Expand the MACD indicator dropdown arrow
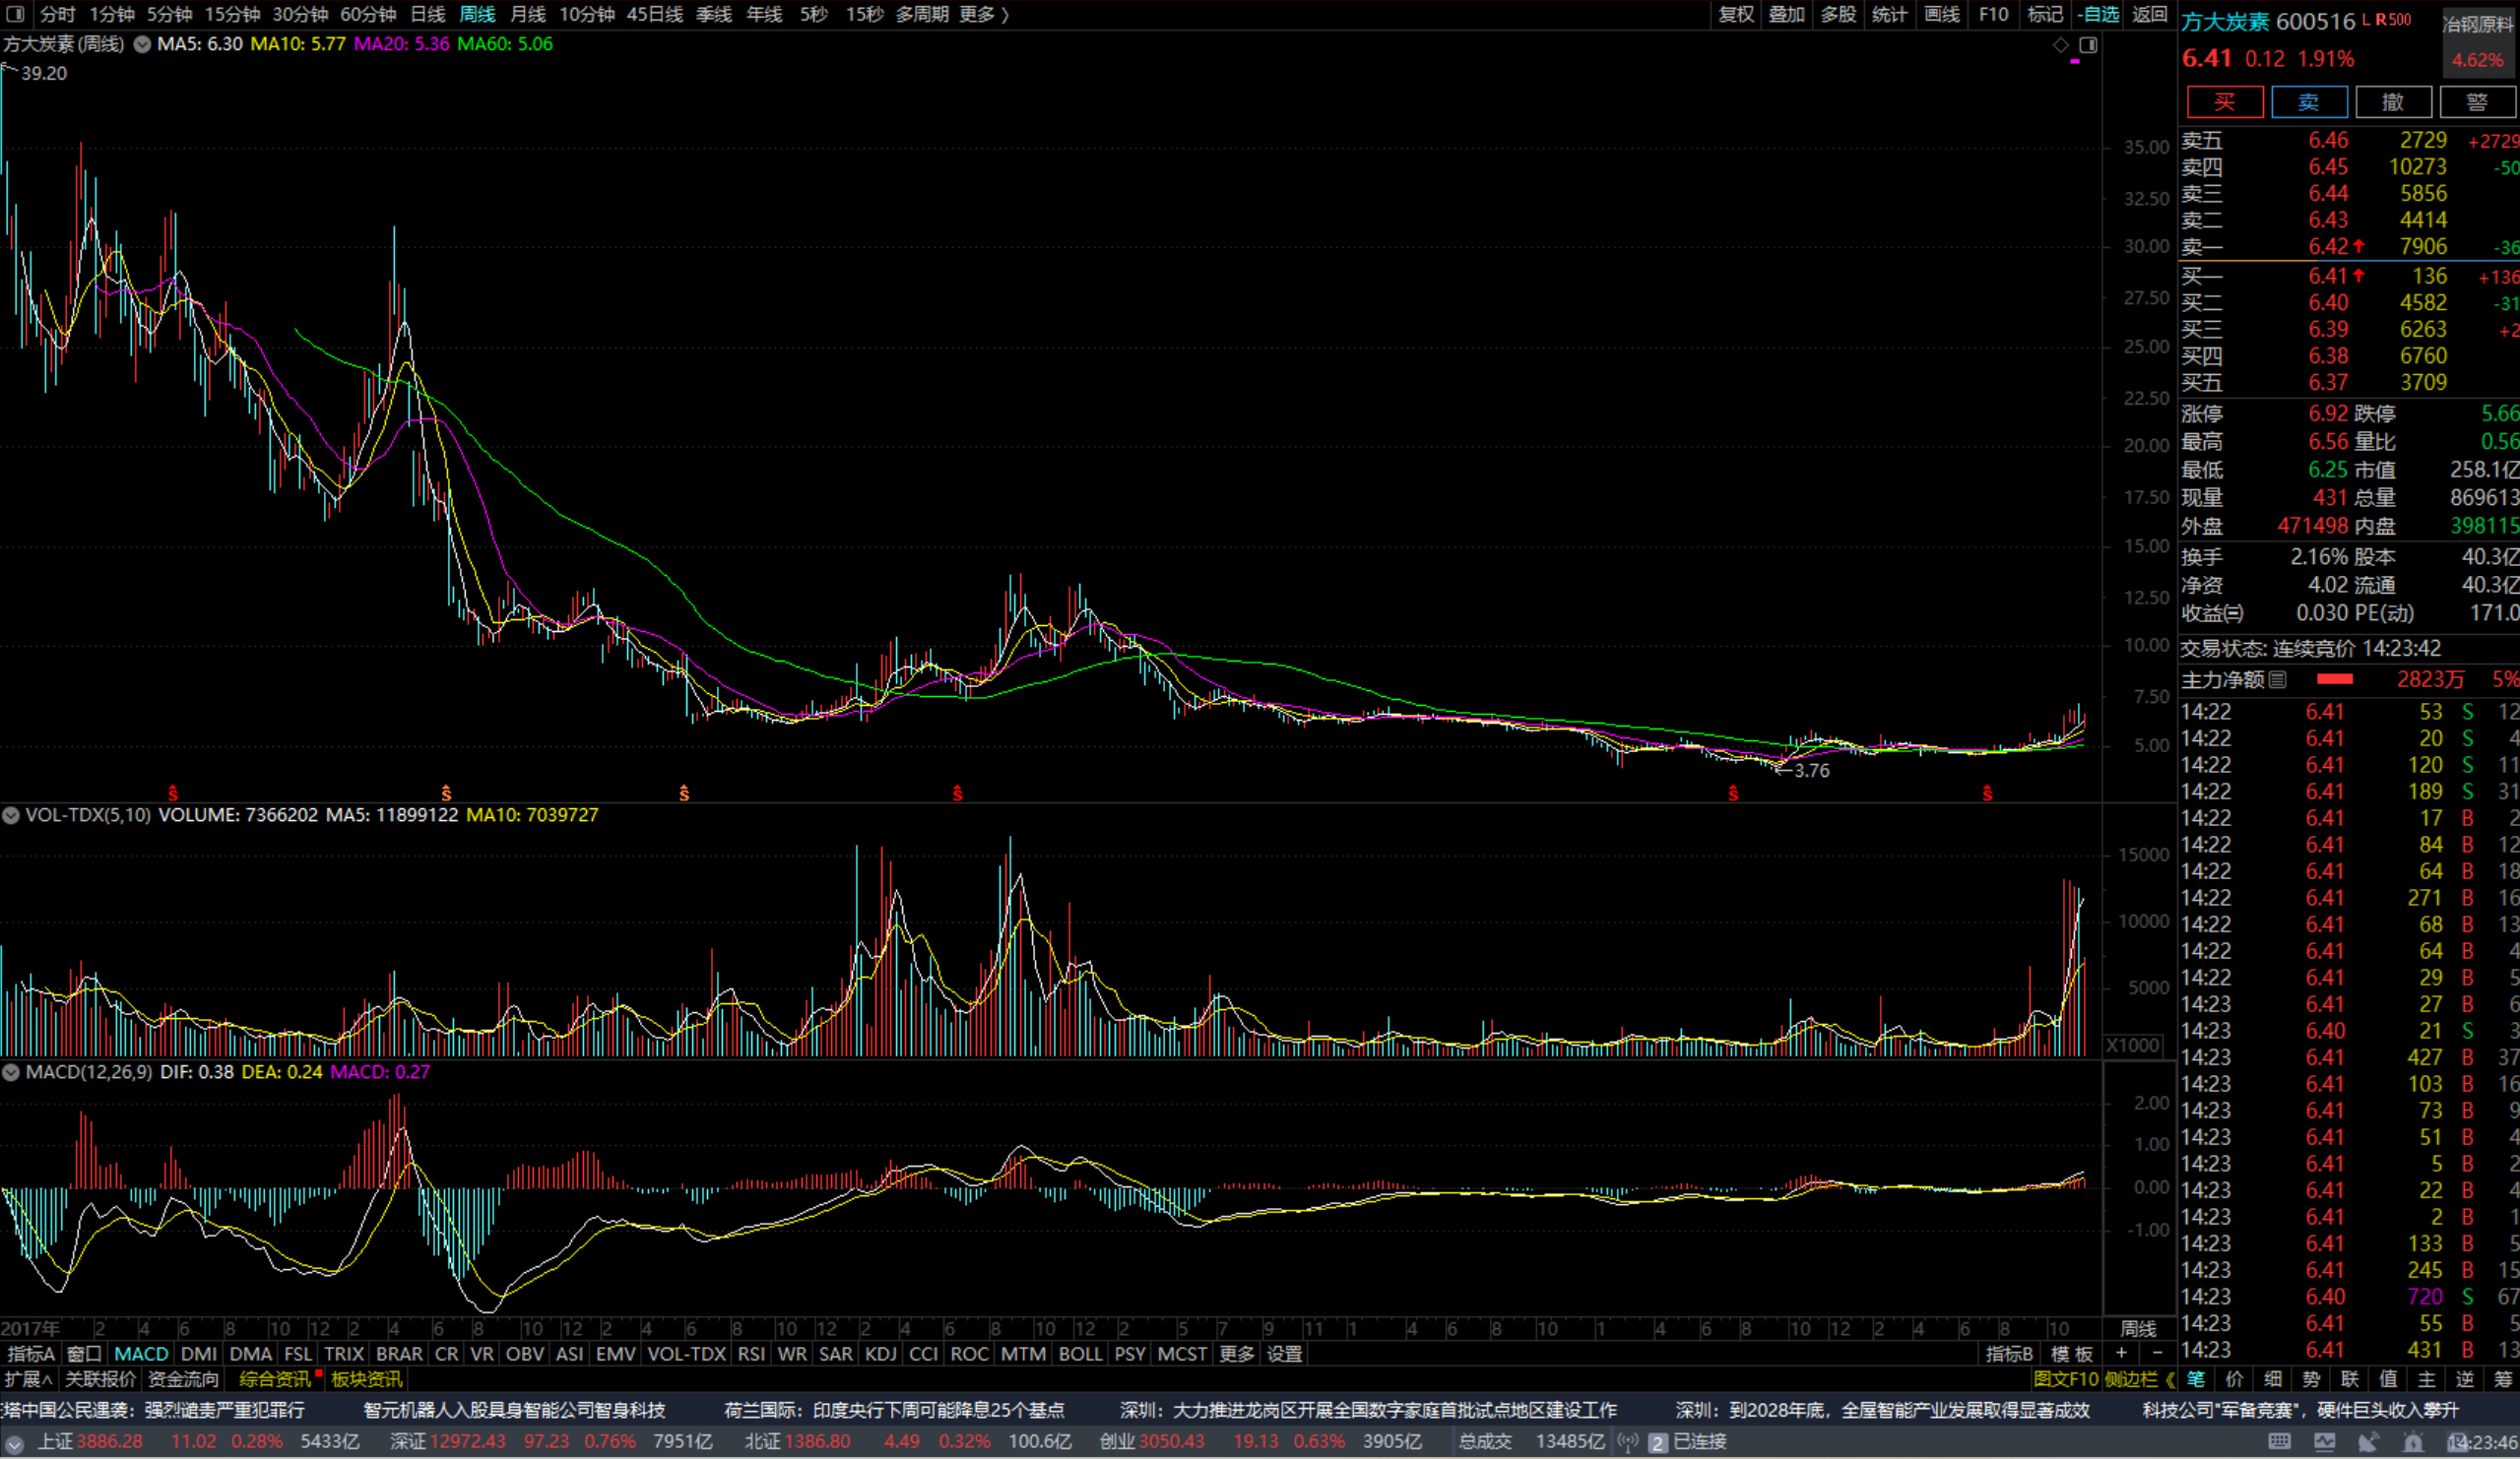 pyautogui.click(x=11, y=1072)
